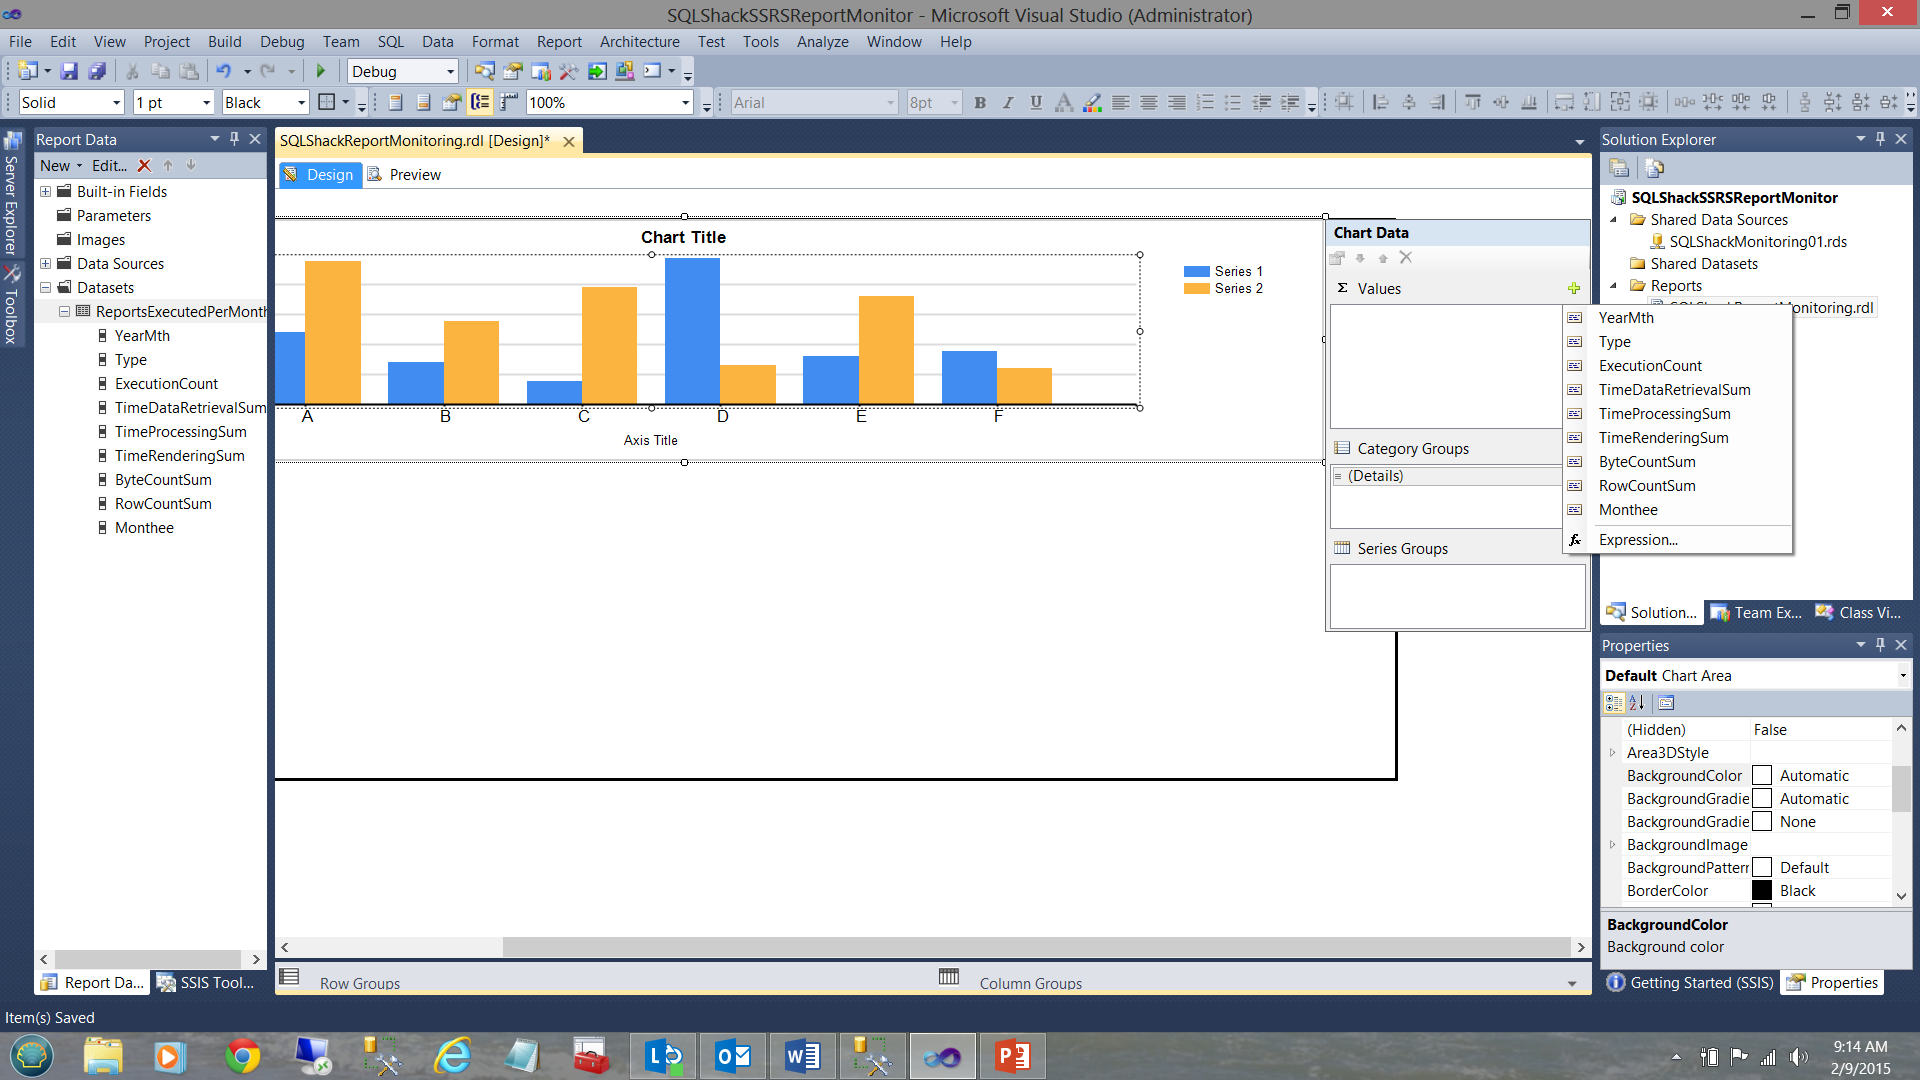Click Alphabetical sort icon in Properties
Image resolution: width=1920 pixels, height=1080 pixels.
pos(1637,703)
